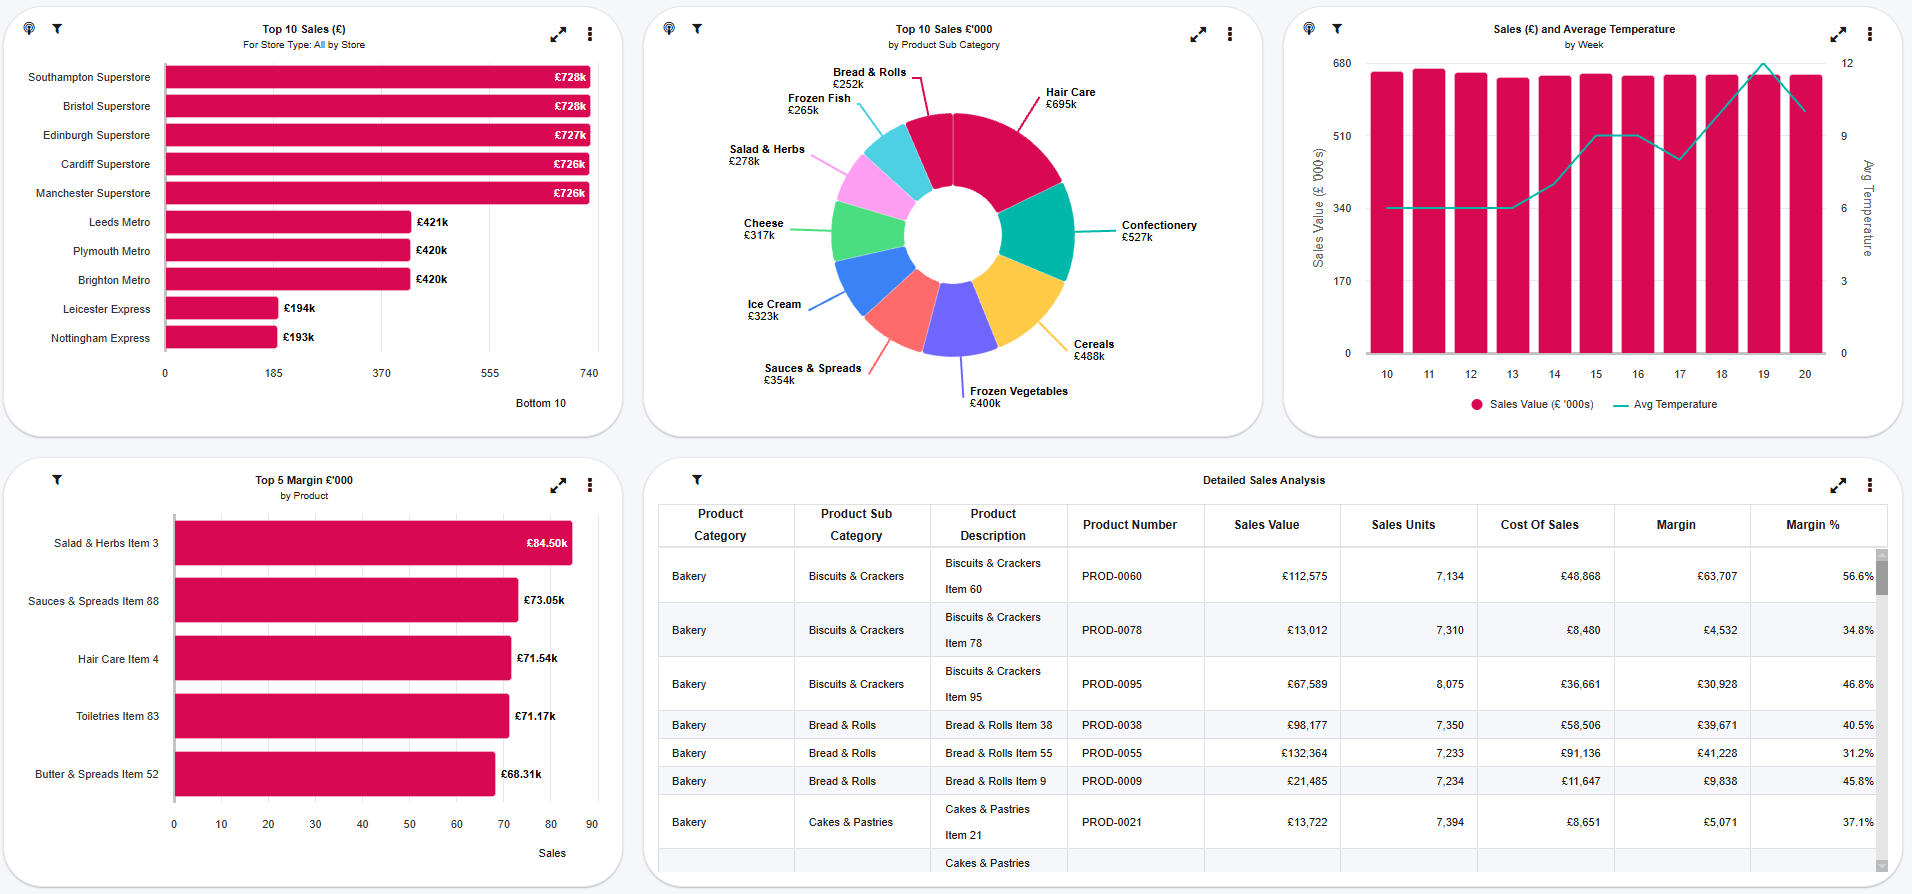Open more options menu for store sales chart
1912x894 pixels.
tap(590, 35)
